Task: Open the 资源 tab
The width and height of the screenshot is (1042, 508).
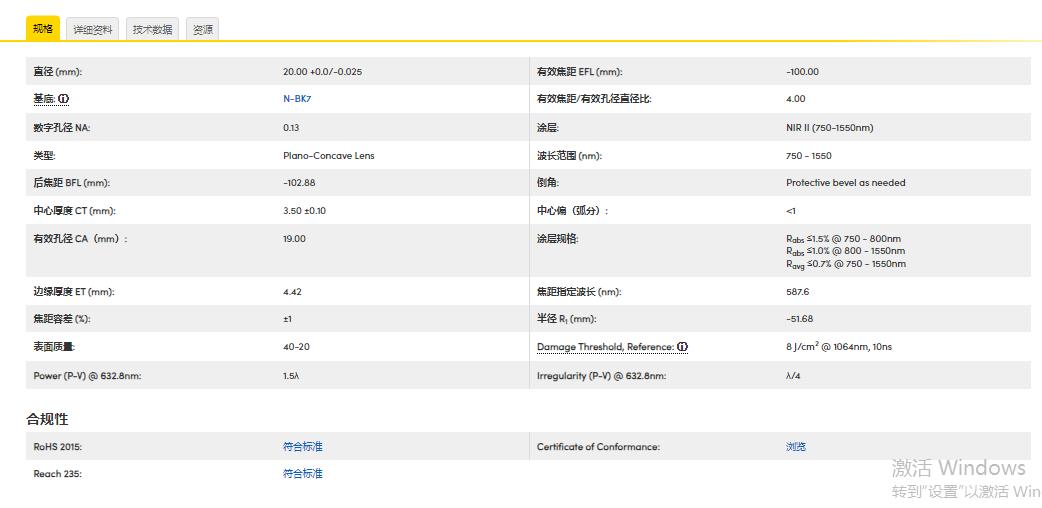Action: point(202,29)
